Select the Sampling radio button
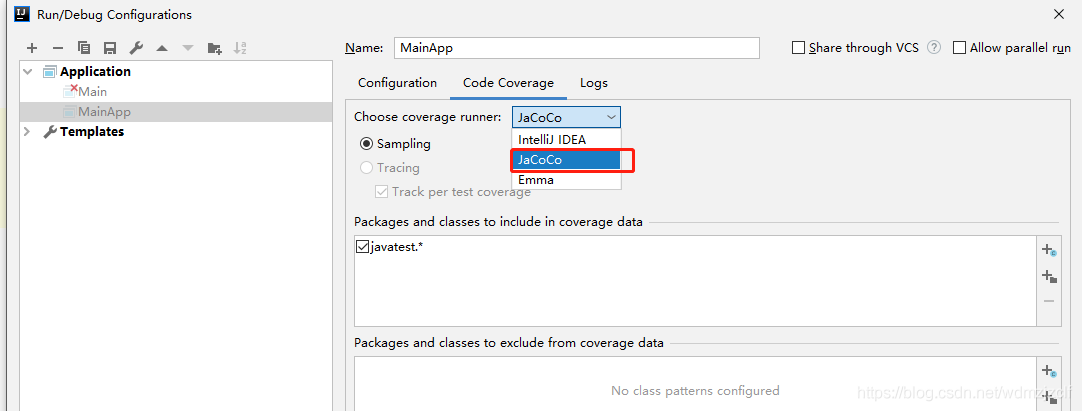Viewport: 1082px width, 411px height. [x=366, y=144]
